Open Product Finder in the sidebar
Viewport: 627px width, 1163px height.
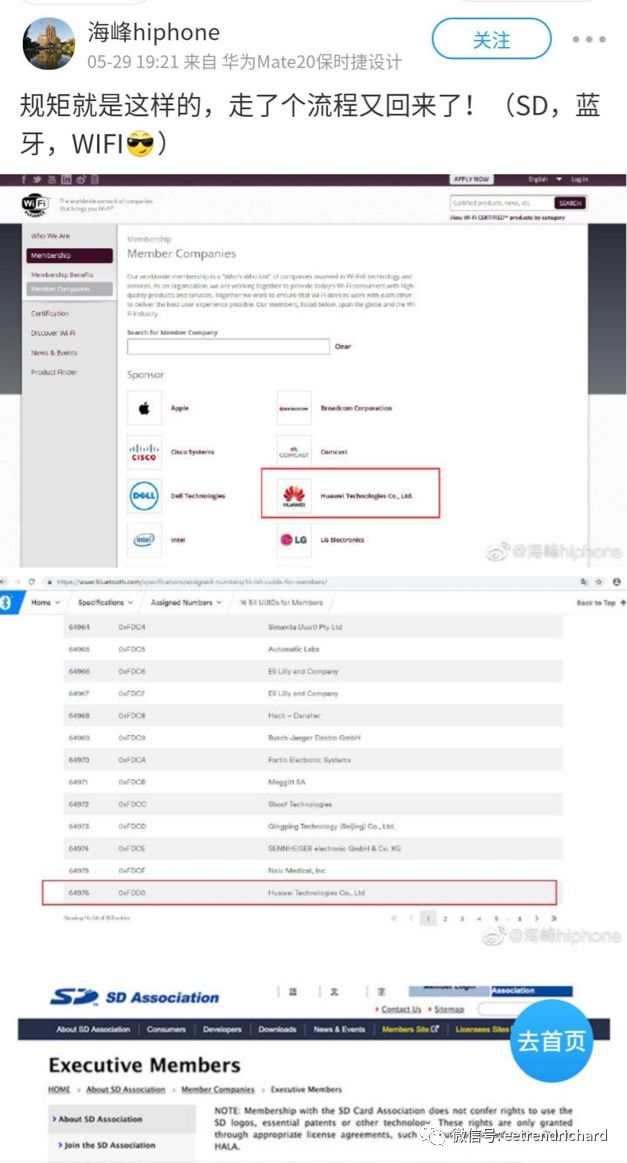pos(53,372)
